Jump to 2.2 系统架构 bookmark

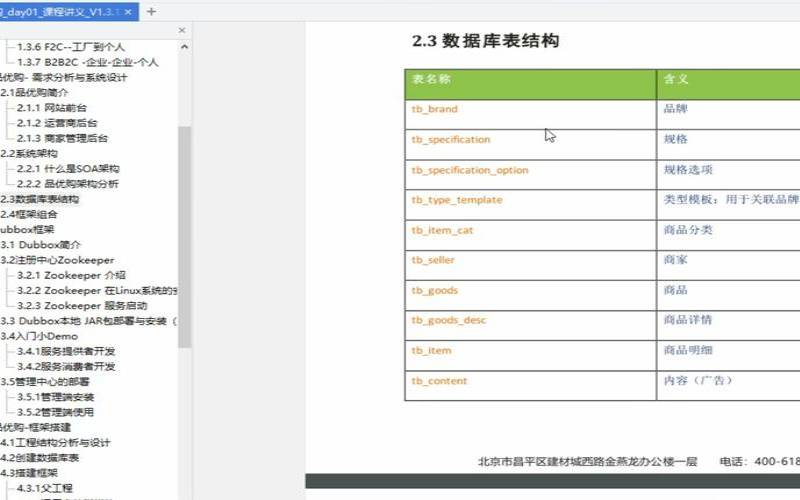point(29,154)
